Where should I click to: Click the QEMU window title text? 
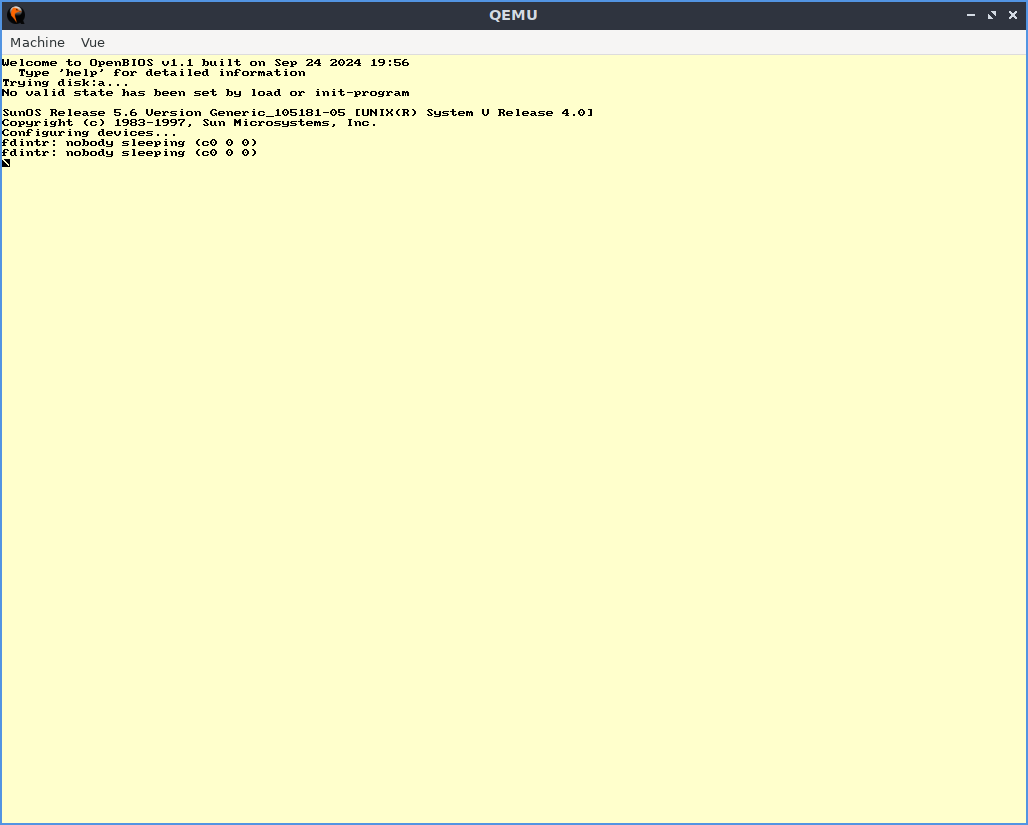[x=513, y=15]
